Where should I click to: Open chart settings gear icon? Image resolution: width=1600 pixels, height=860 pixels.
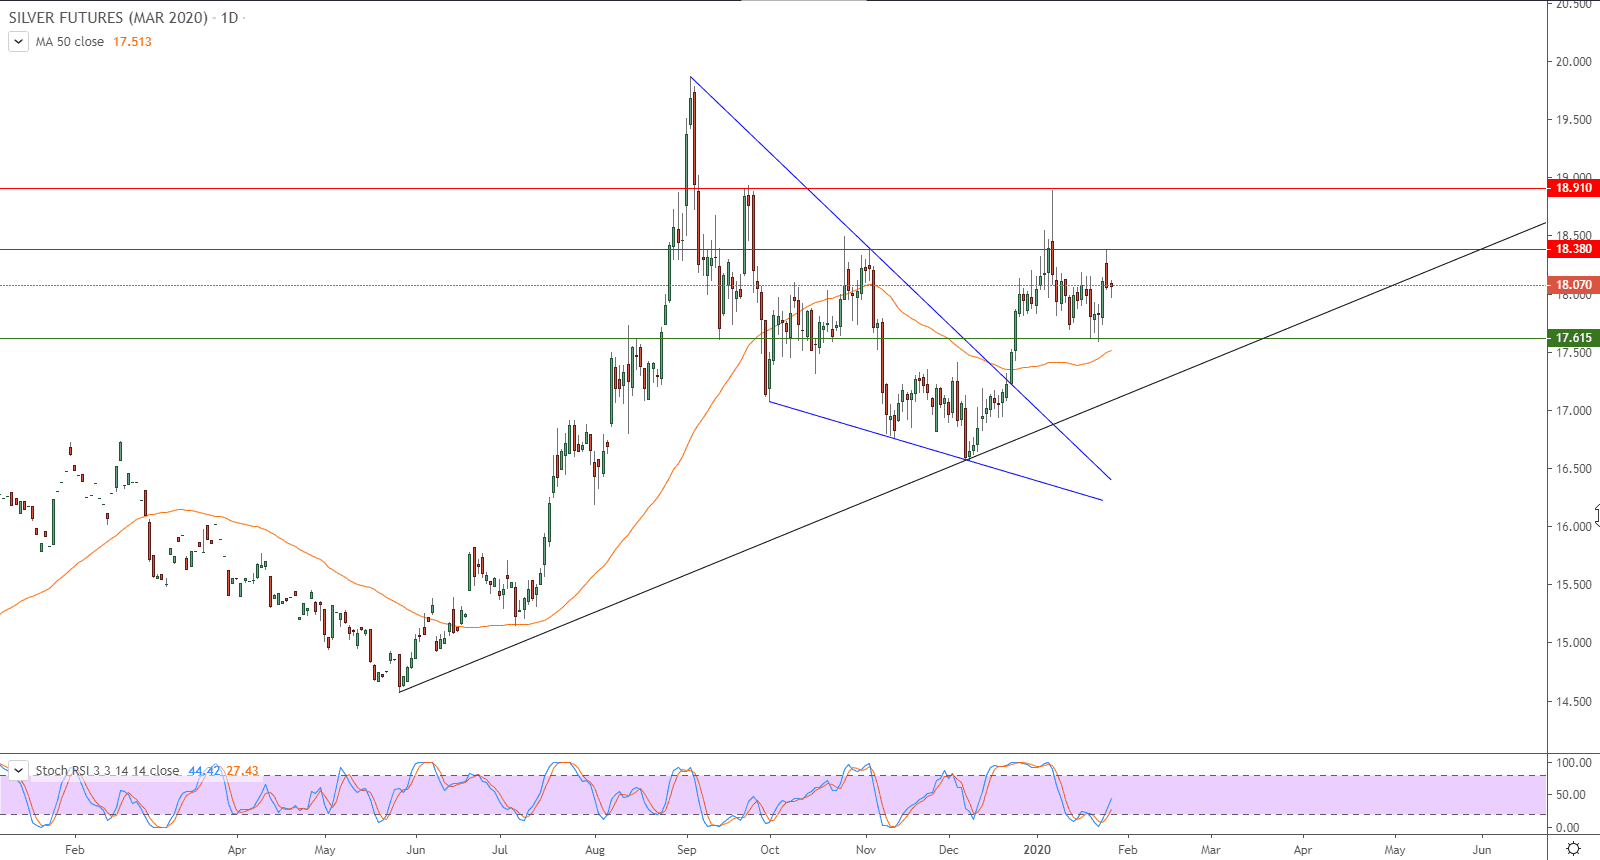1573,849
